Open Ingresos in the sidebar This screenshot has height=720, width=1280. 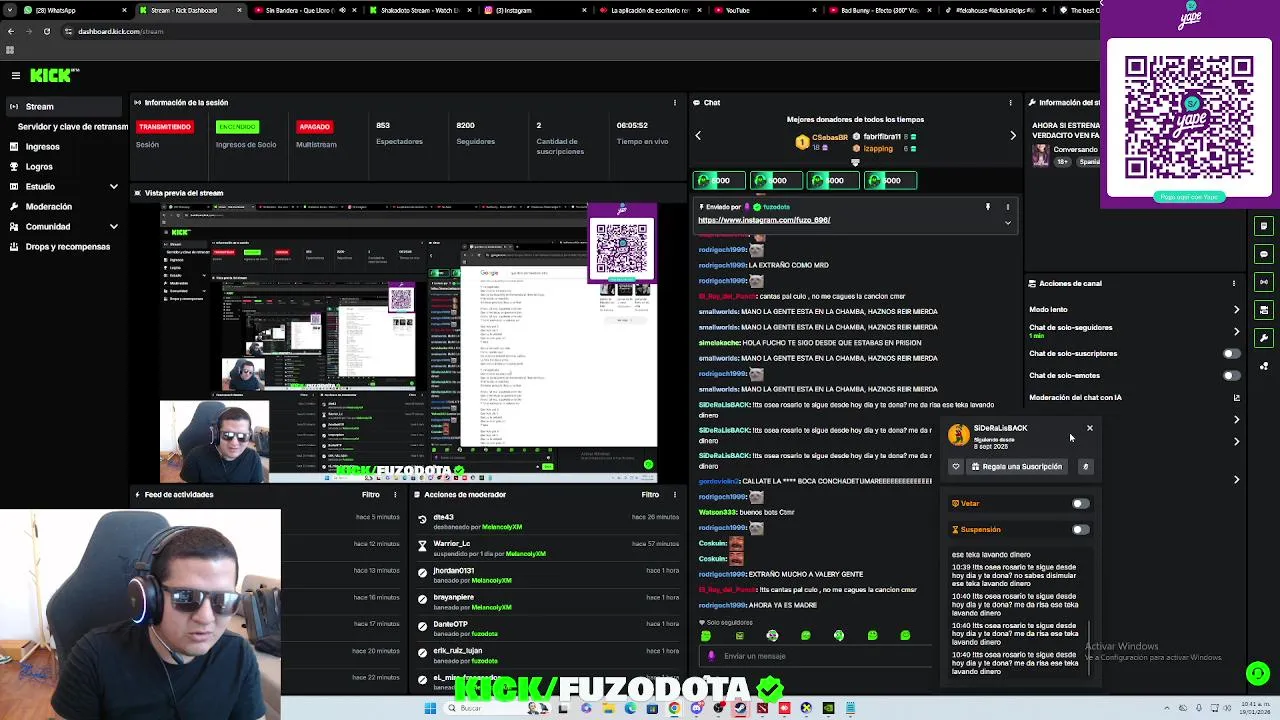click(42, 146)
